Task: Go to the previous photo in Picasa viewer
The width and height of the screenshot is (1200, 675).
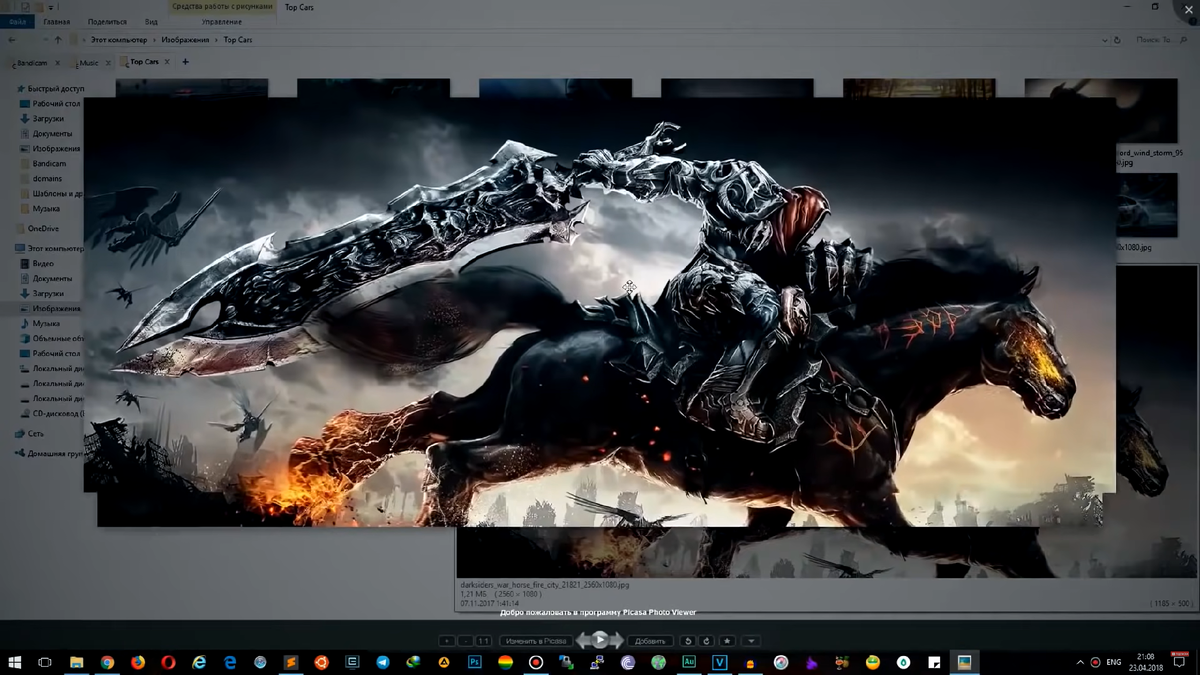Action: 583,641
